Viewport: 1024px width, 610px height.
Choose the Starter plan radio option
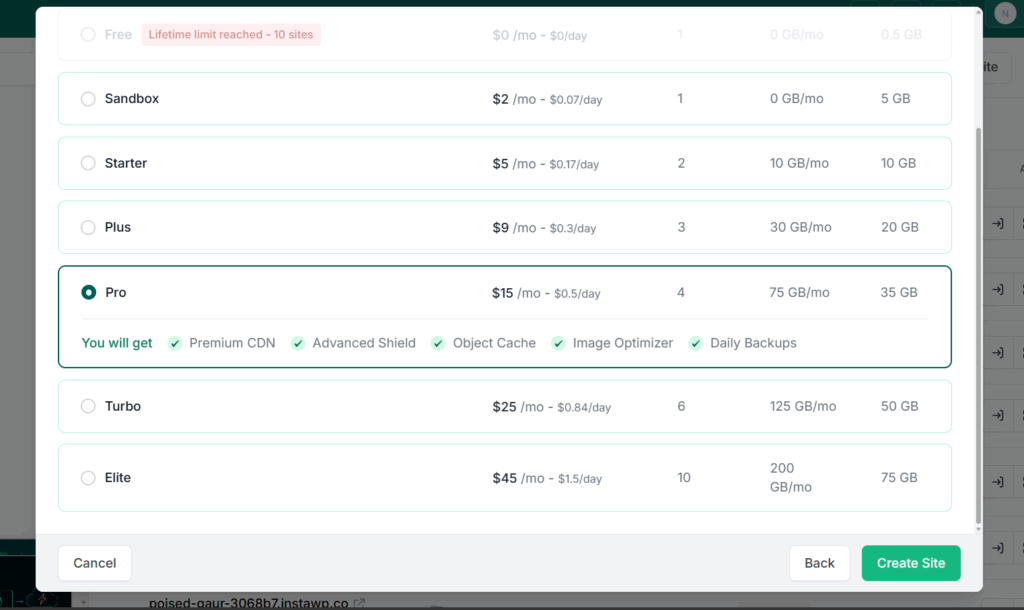[x=88, y=163]
